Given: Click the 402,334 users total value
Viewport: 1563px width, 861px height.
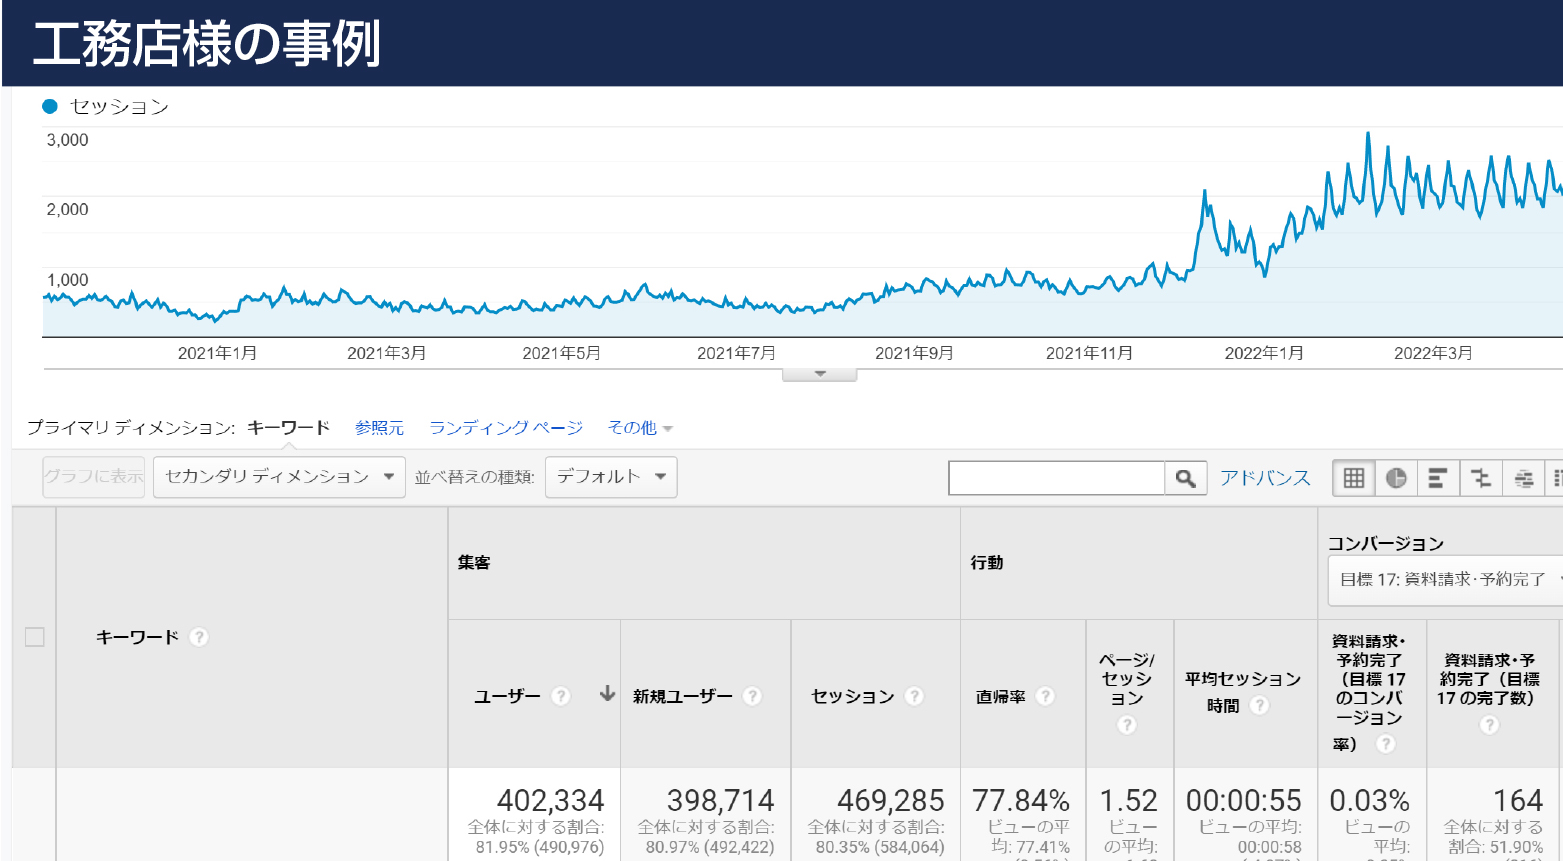Looking at the screenshot, I should pyautogui.click(x=551, y=801).
